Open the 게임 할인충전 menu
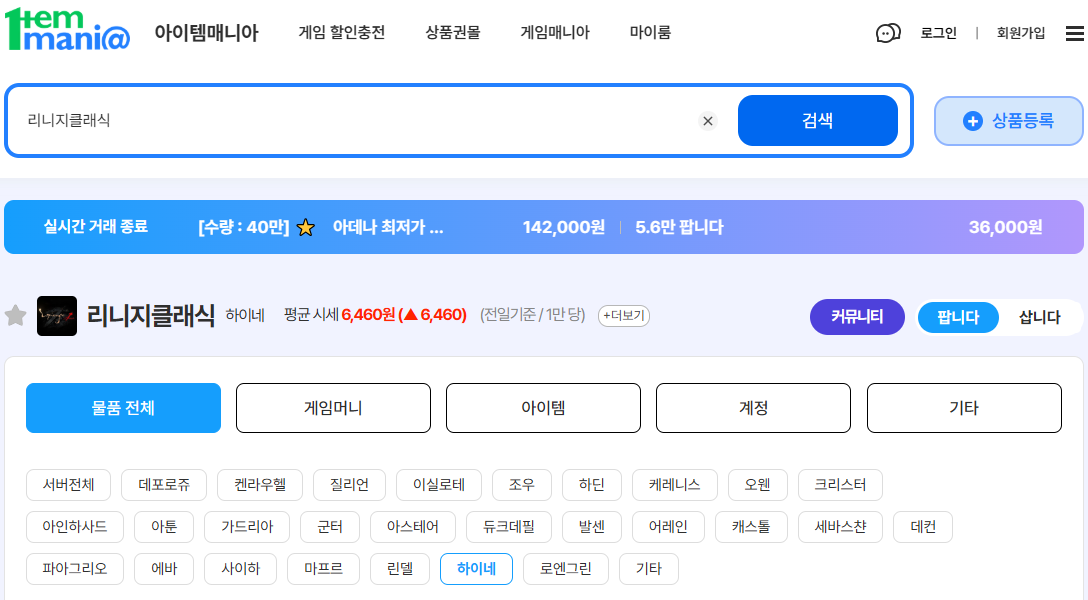Image resolution: width=1088 pixels, height=600 pixels. pyautogui.click(x=341, y=33)
